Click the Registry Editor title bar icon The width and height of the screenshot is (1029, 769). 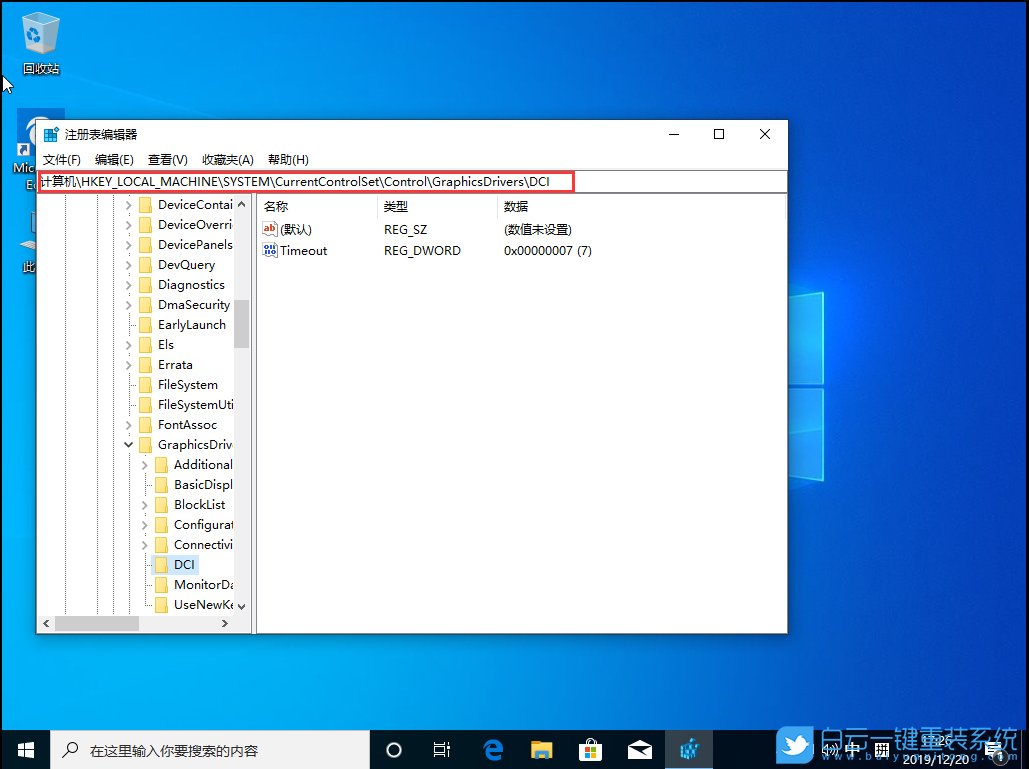51,133
